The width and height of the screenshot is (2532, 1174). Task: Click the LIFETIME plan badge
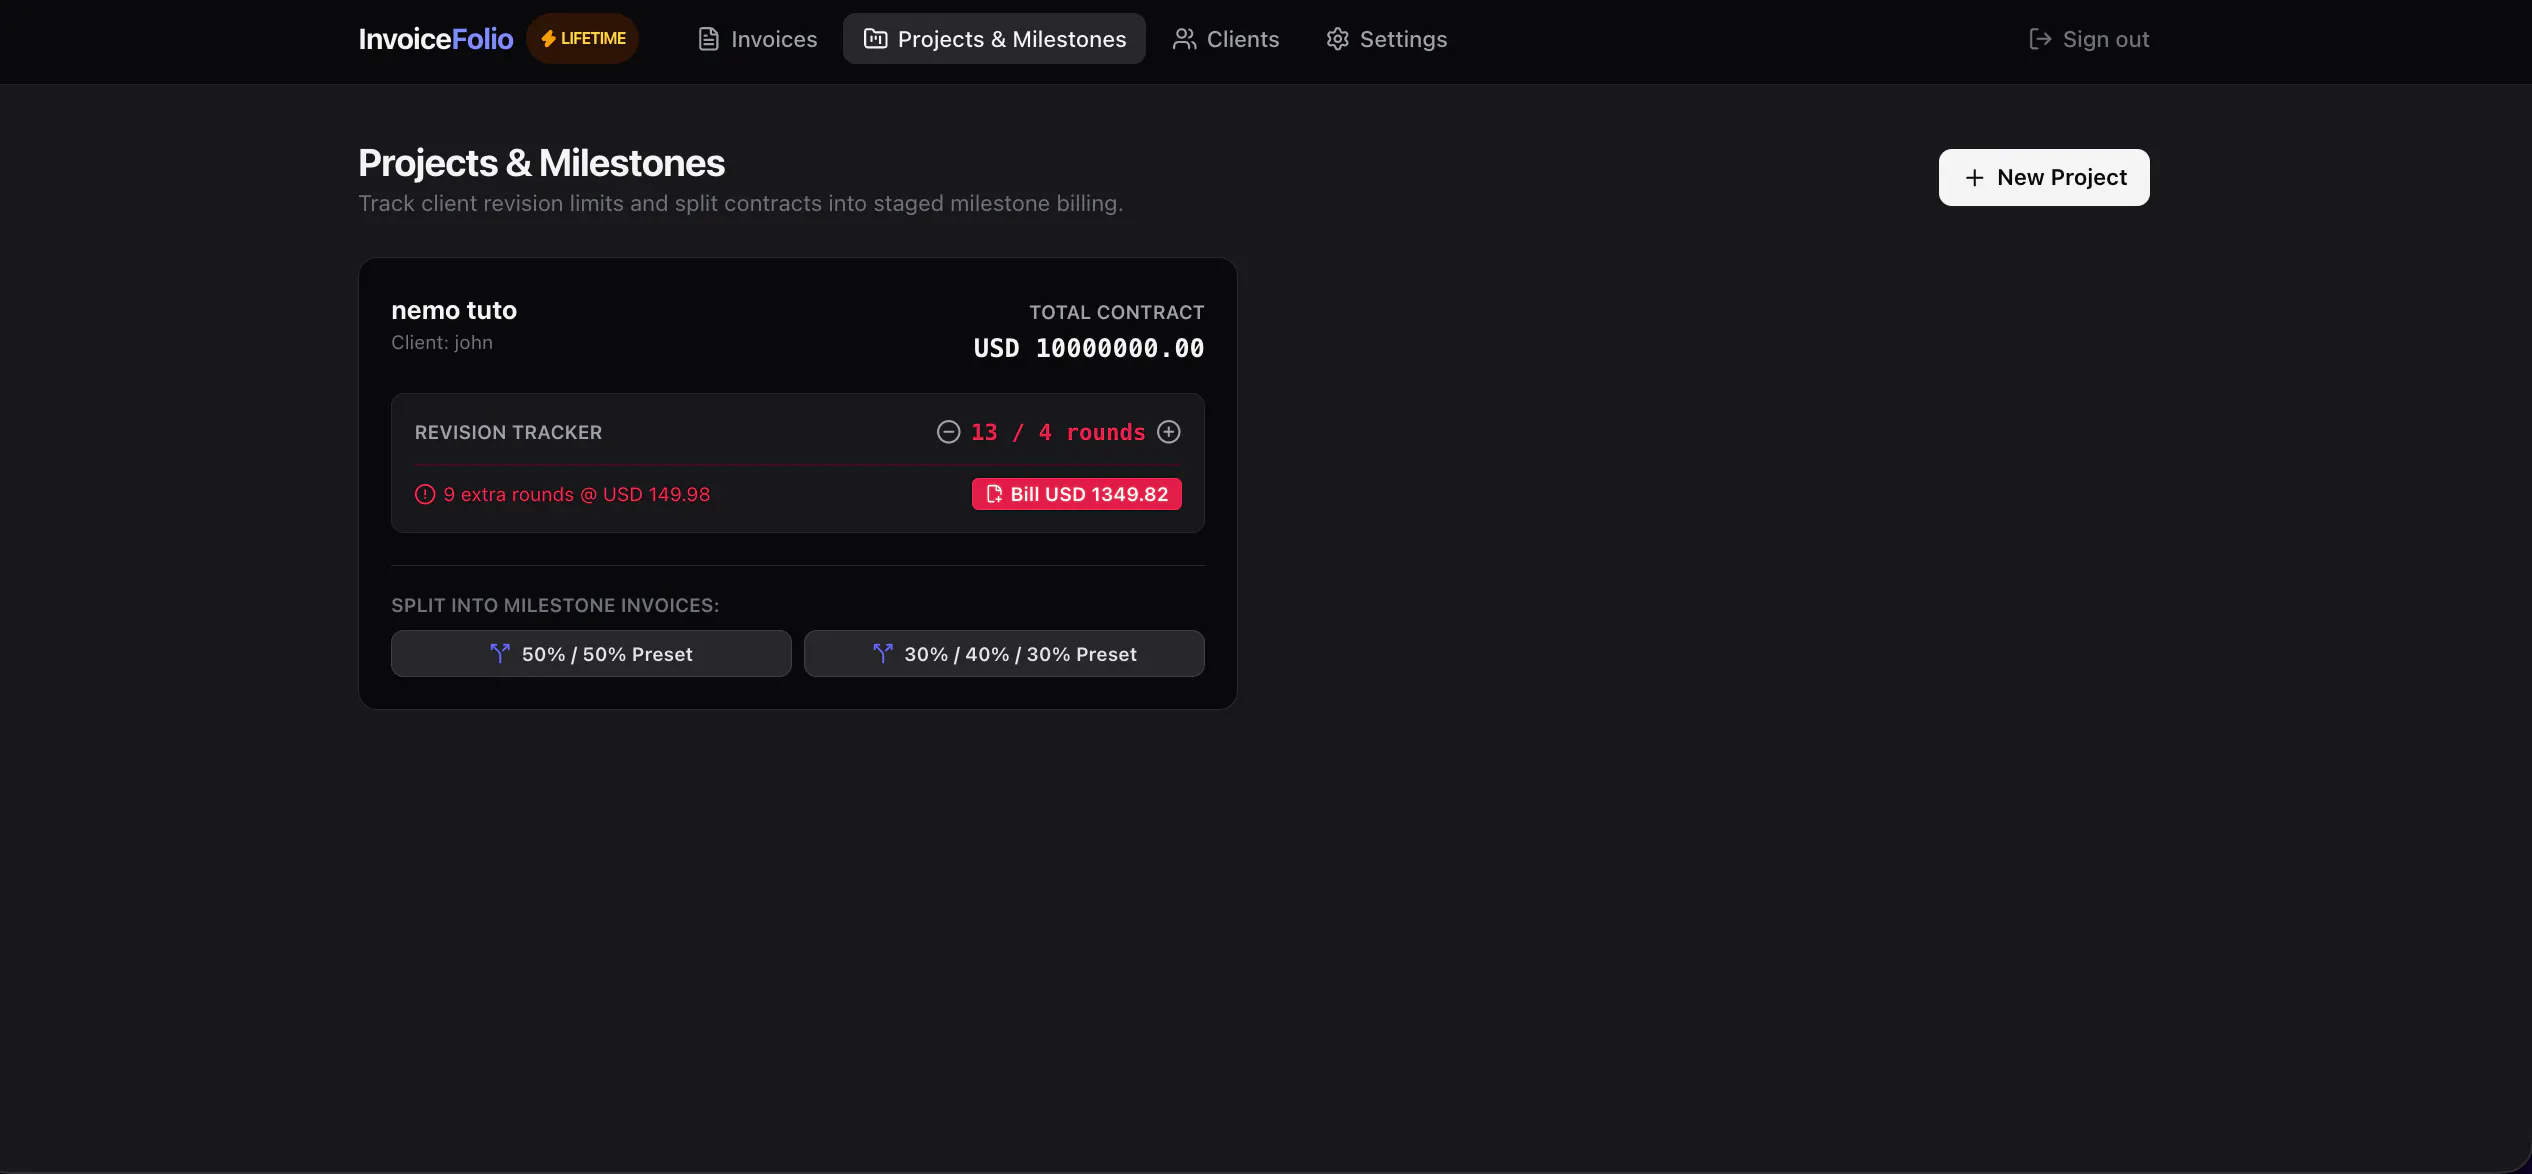[x=583, y=38]
